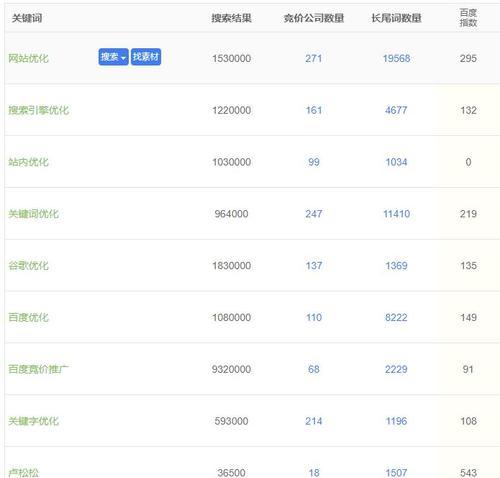
Task: Select Baidu index value 0
Action: click(468, 162)
